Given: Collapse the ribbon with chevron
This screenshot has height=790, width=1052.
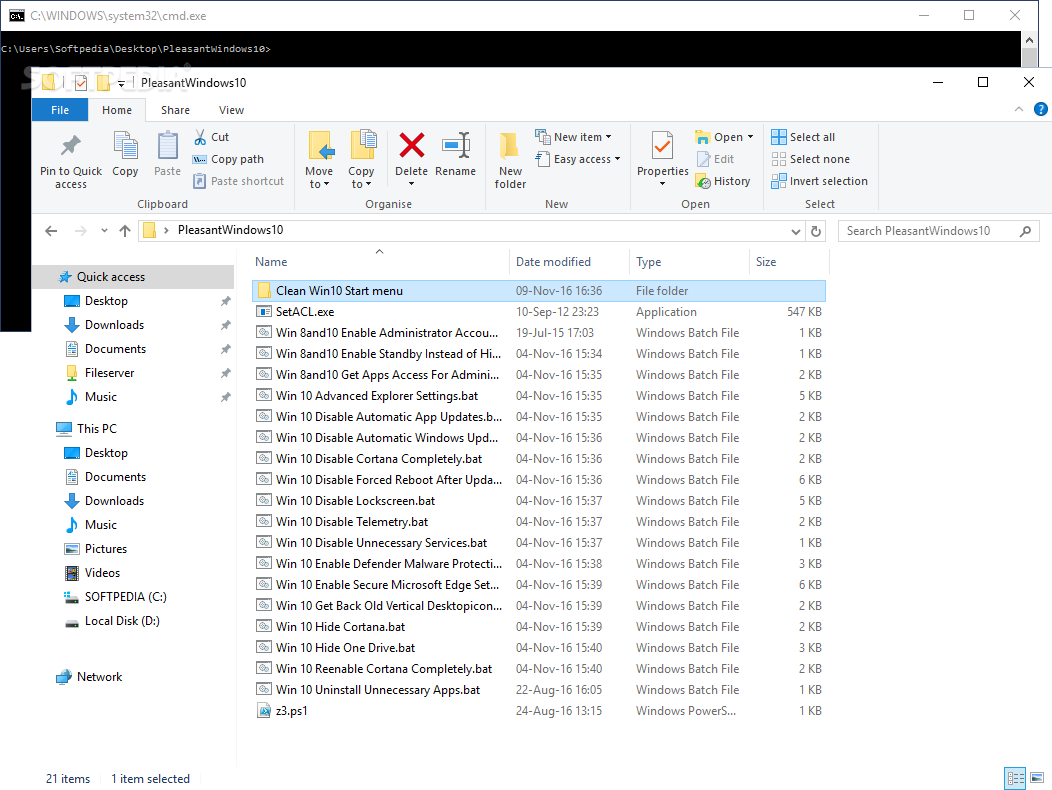Looking at the screenshot, I should (x=1018, y=109).
